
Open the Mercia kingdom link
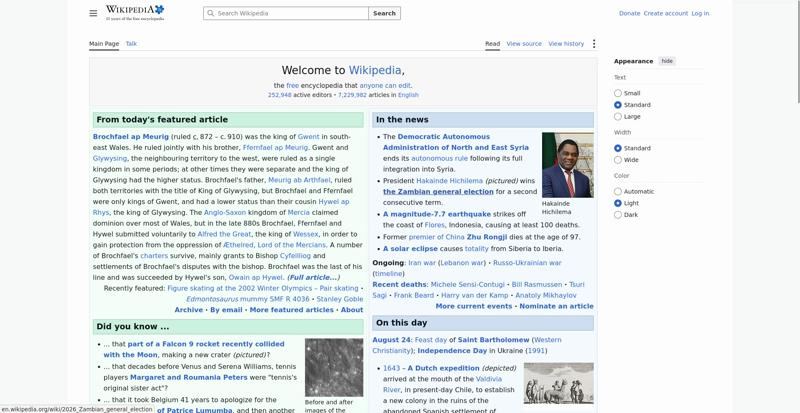coord(298,212)
